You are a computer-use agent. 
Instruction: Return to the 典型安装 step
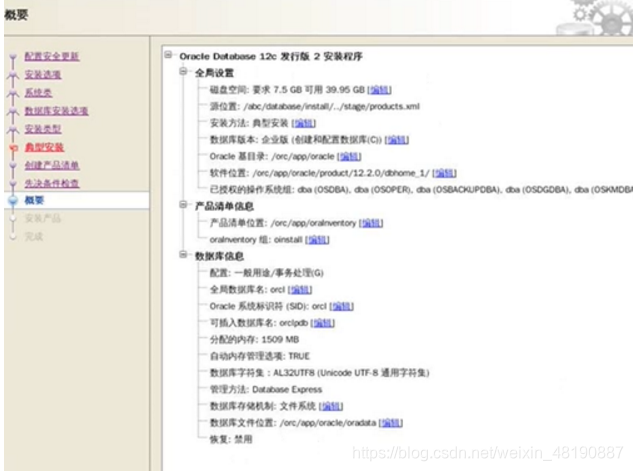tap(44, 147)
